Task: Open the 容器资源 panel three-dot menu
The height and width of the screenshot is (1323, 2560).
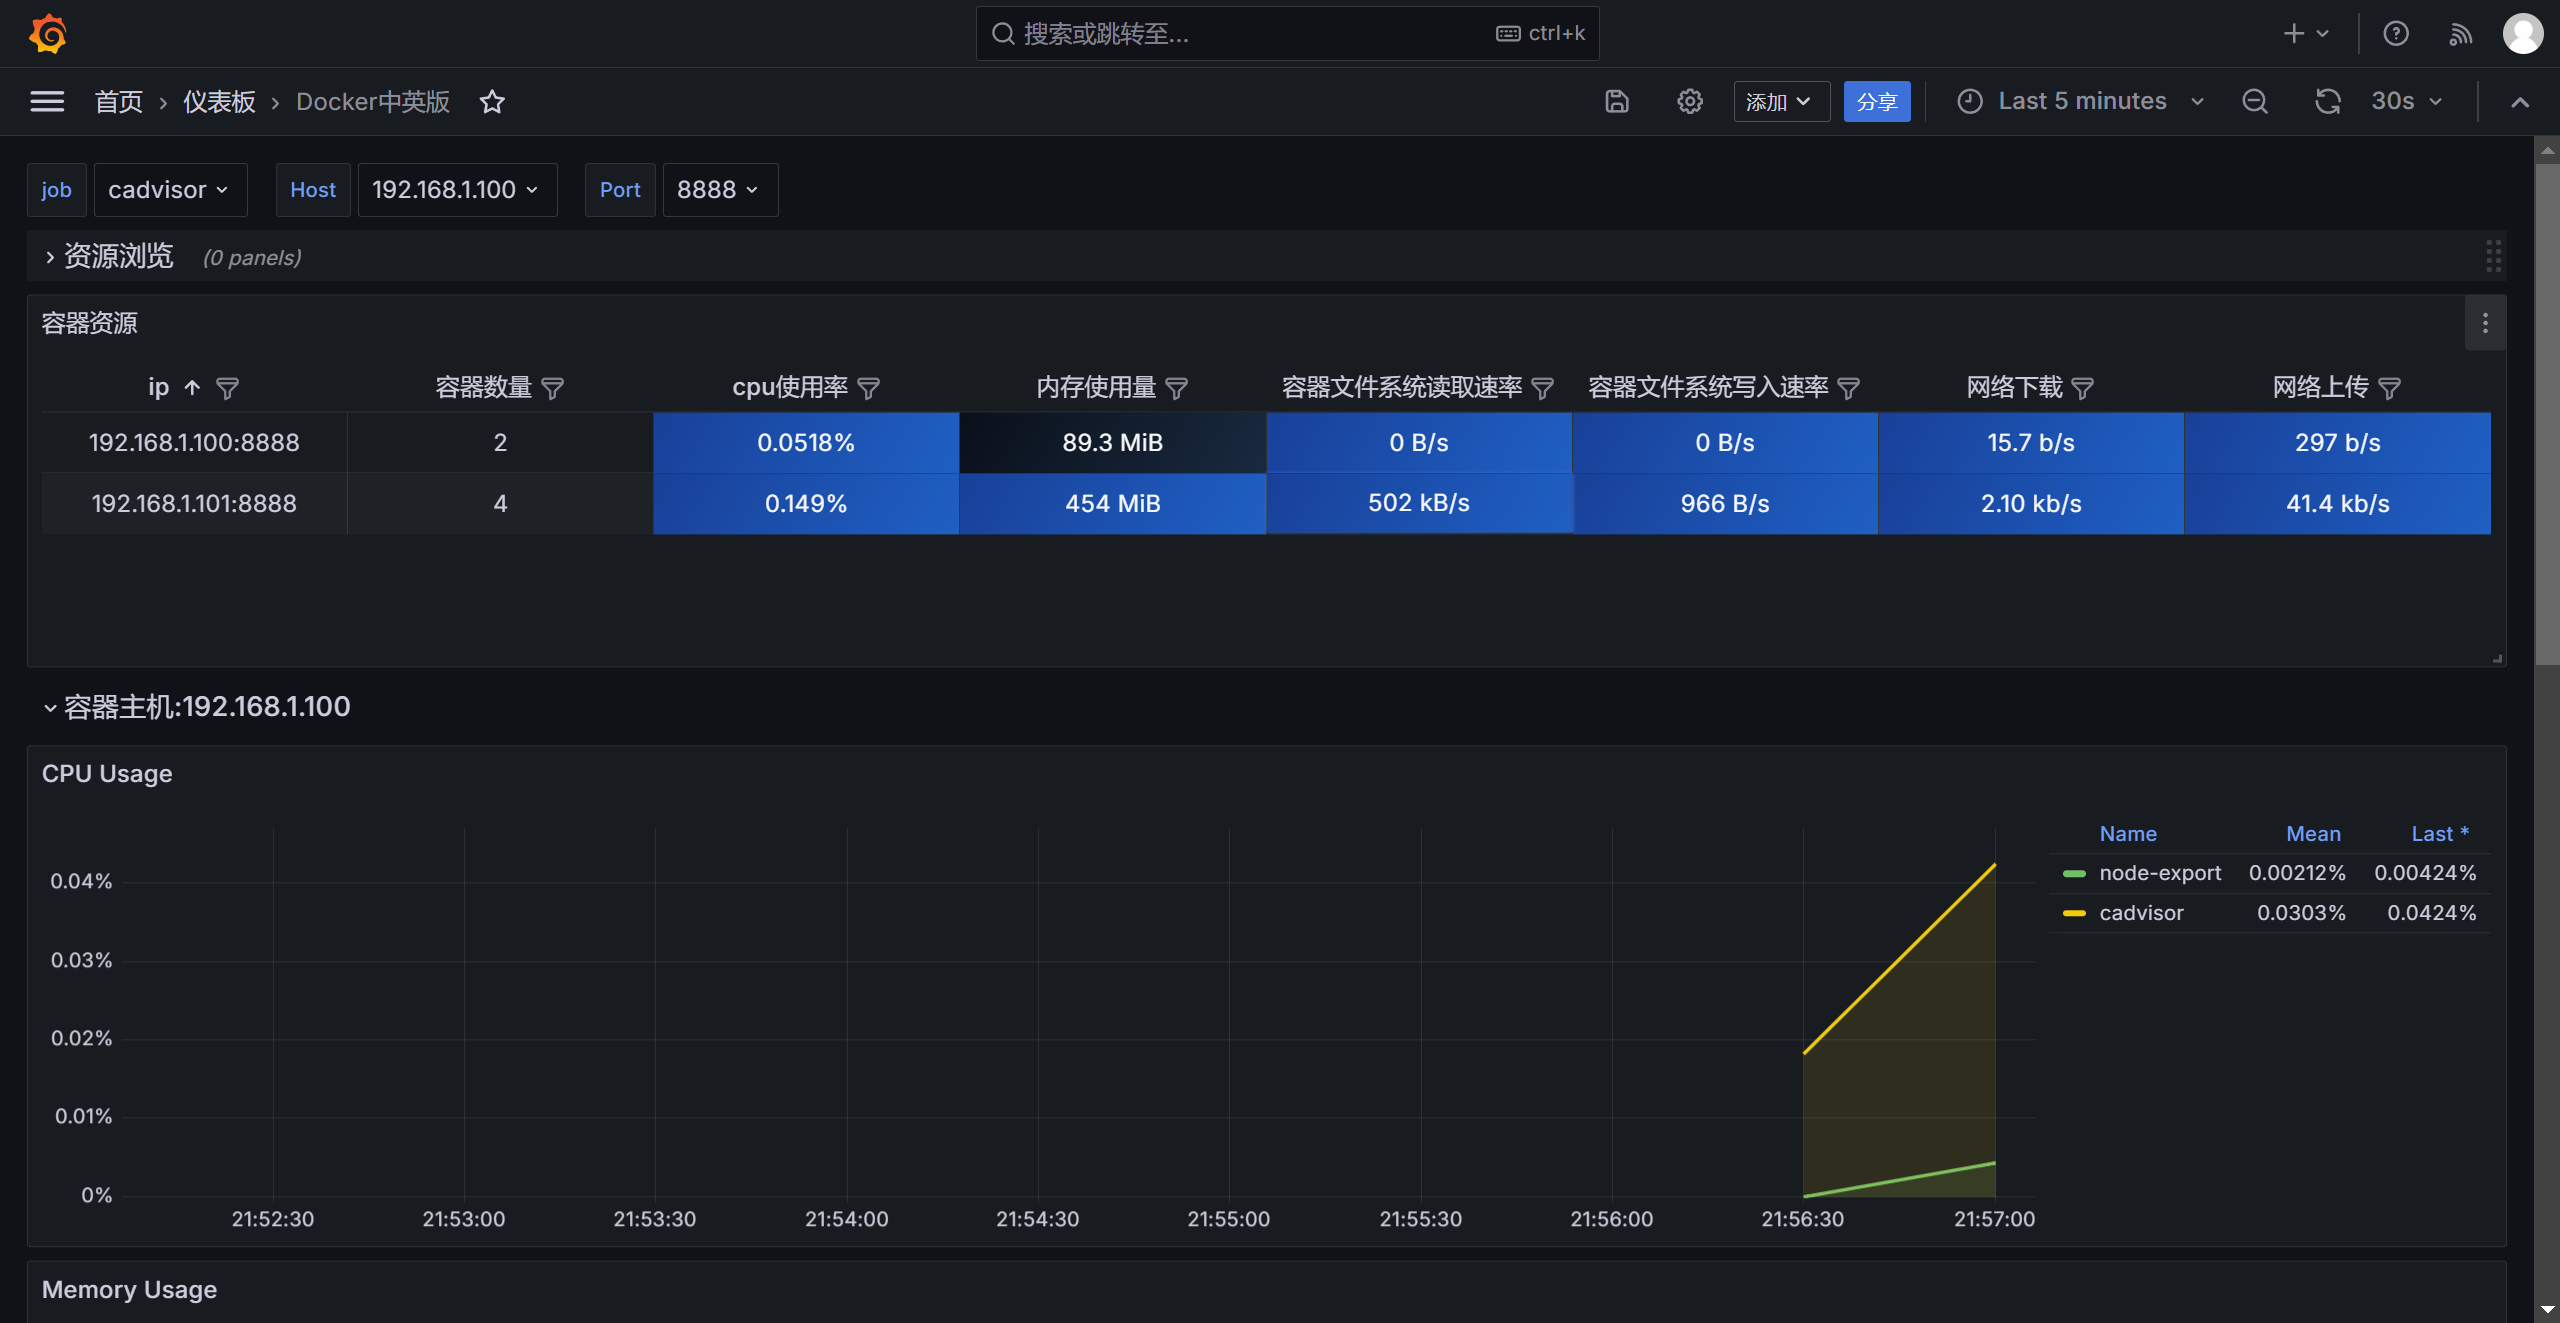Action: tap(2485, 323)
